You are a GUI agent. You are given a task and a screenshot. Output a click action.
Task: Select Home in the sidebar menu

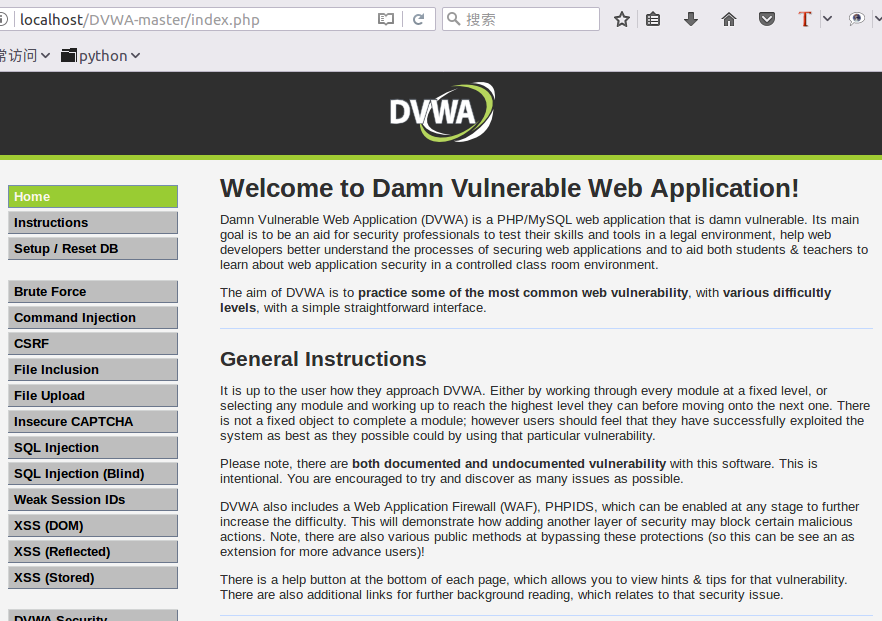[93, 197]
